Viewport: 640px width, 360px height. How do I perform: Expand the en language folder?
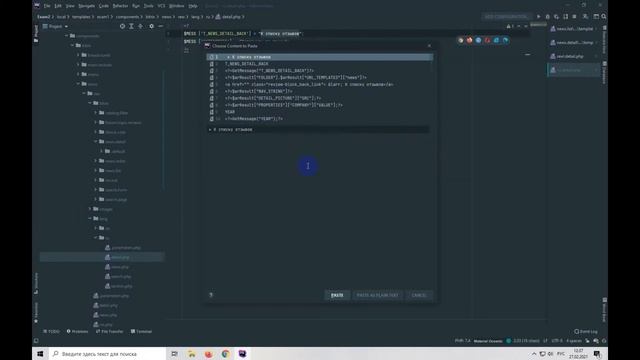pyautogui.click(x=96, y=228)
